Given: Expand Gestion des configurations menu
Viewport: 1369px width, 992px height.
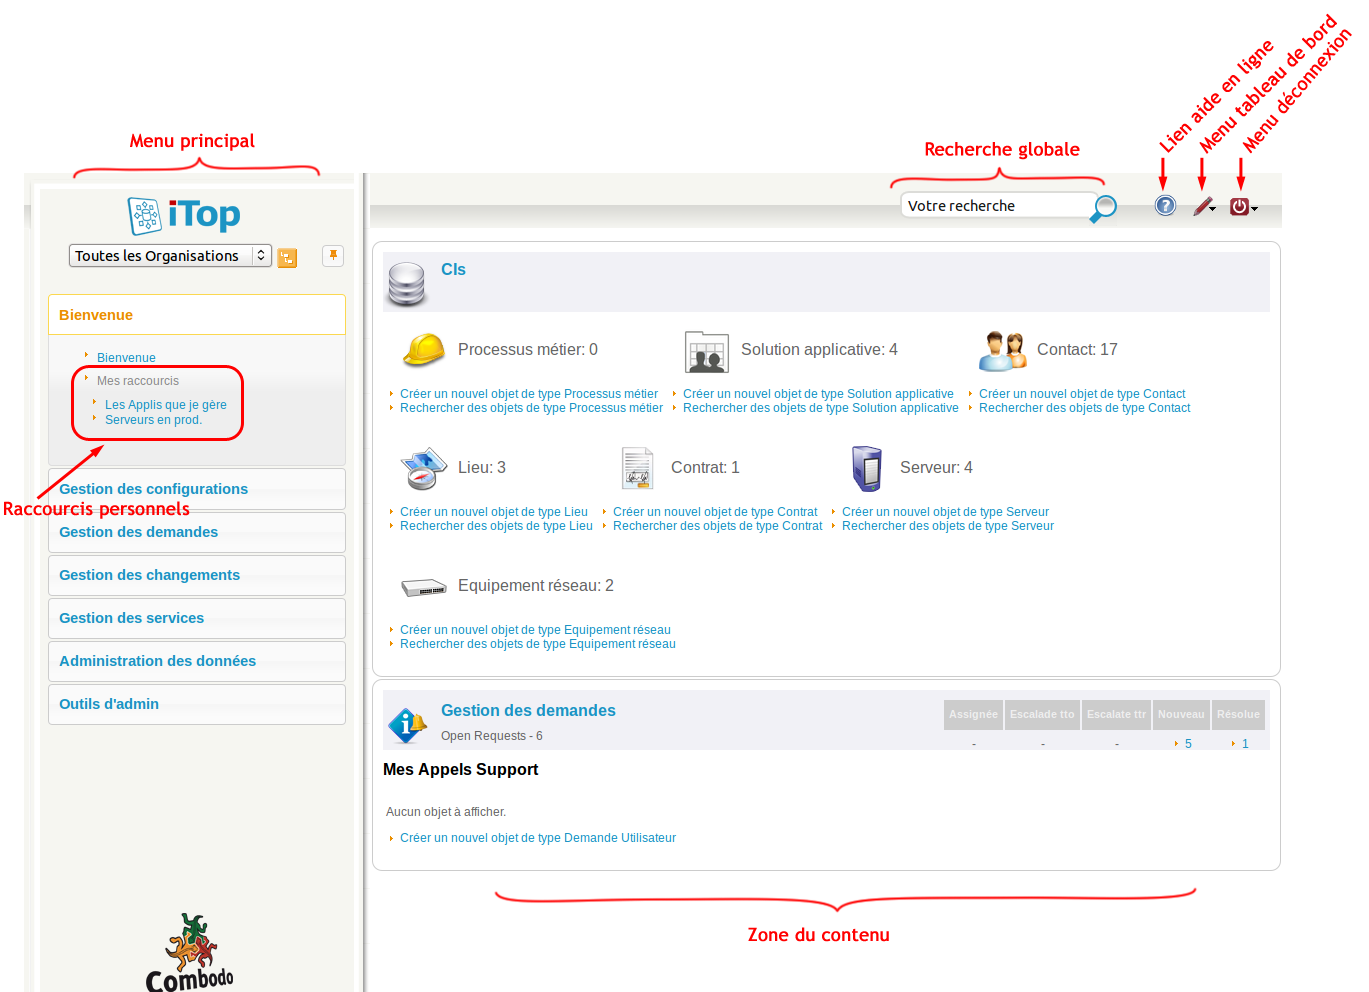Looking at the screenshot, I should 153,489.
